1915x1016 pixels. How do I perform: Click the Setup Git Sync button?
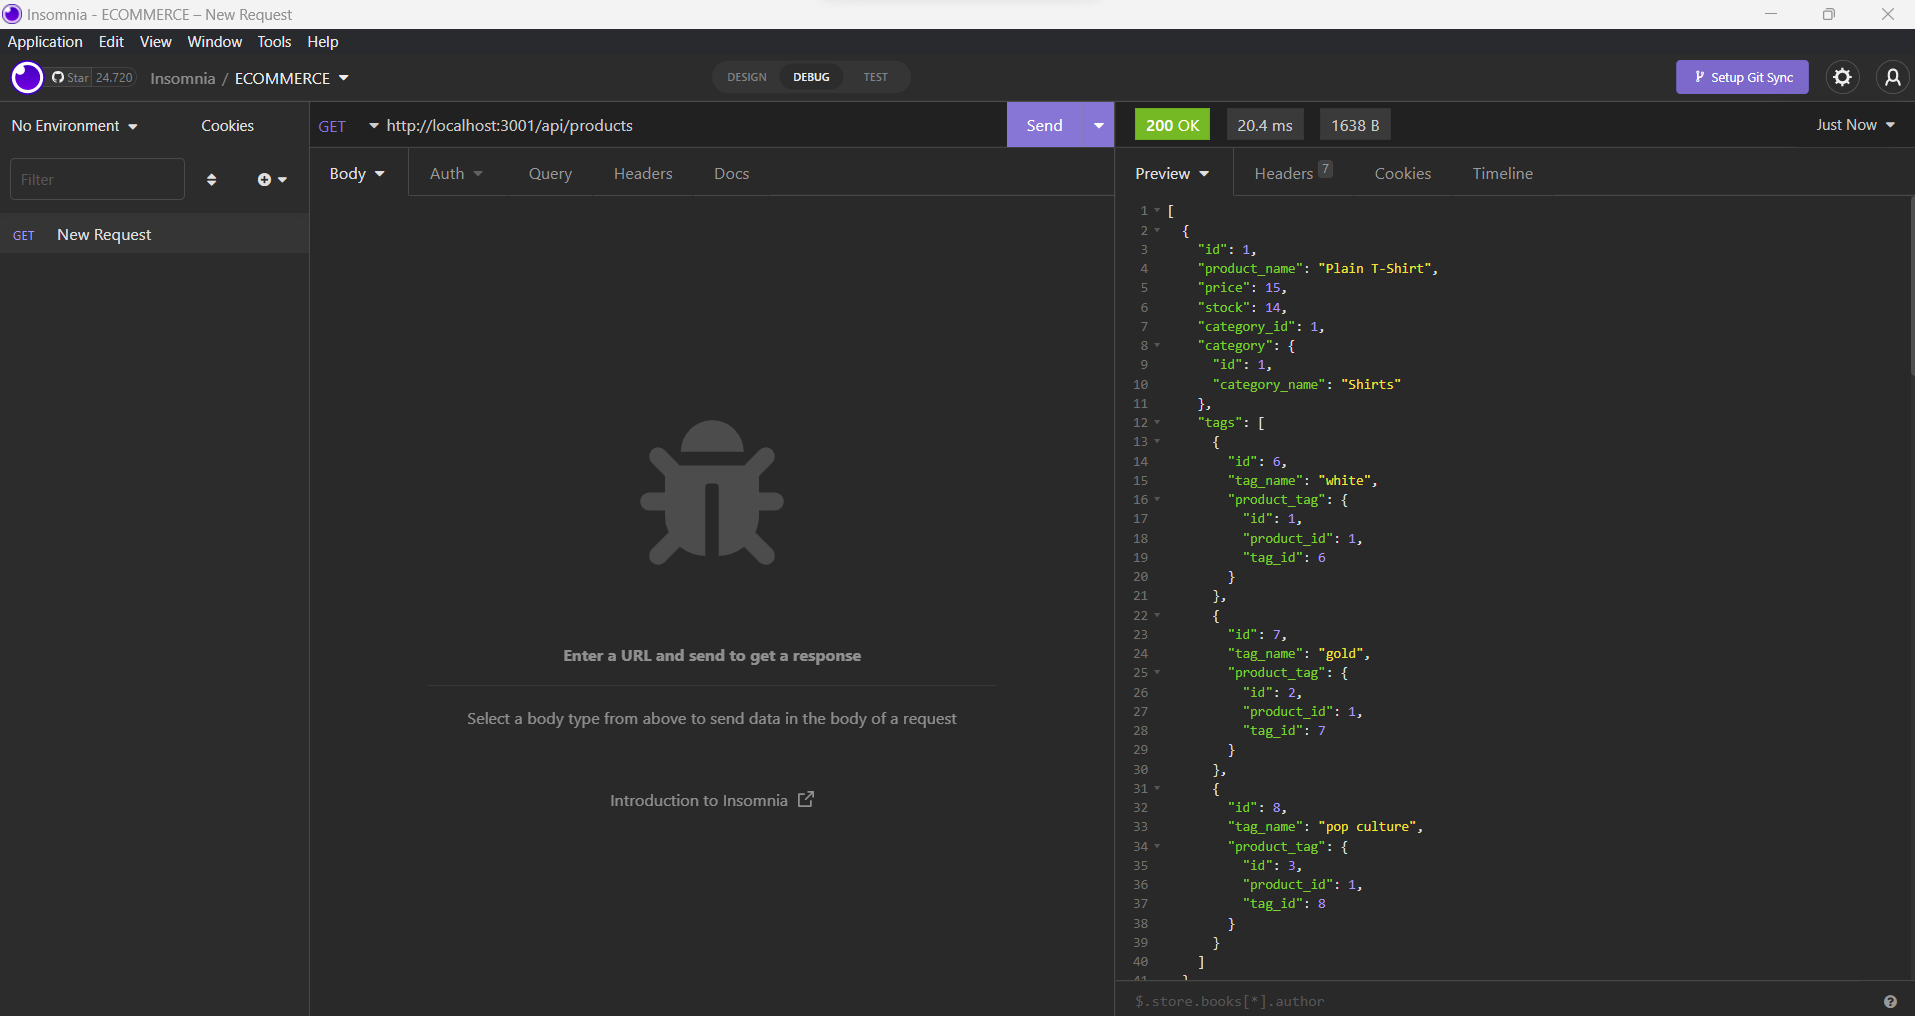coord(1741,77)
